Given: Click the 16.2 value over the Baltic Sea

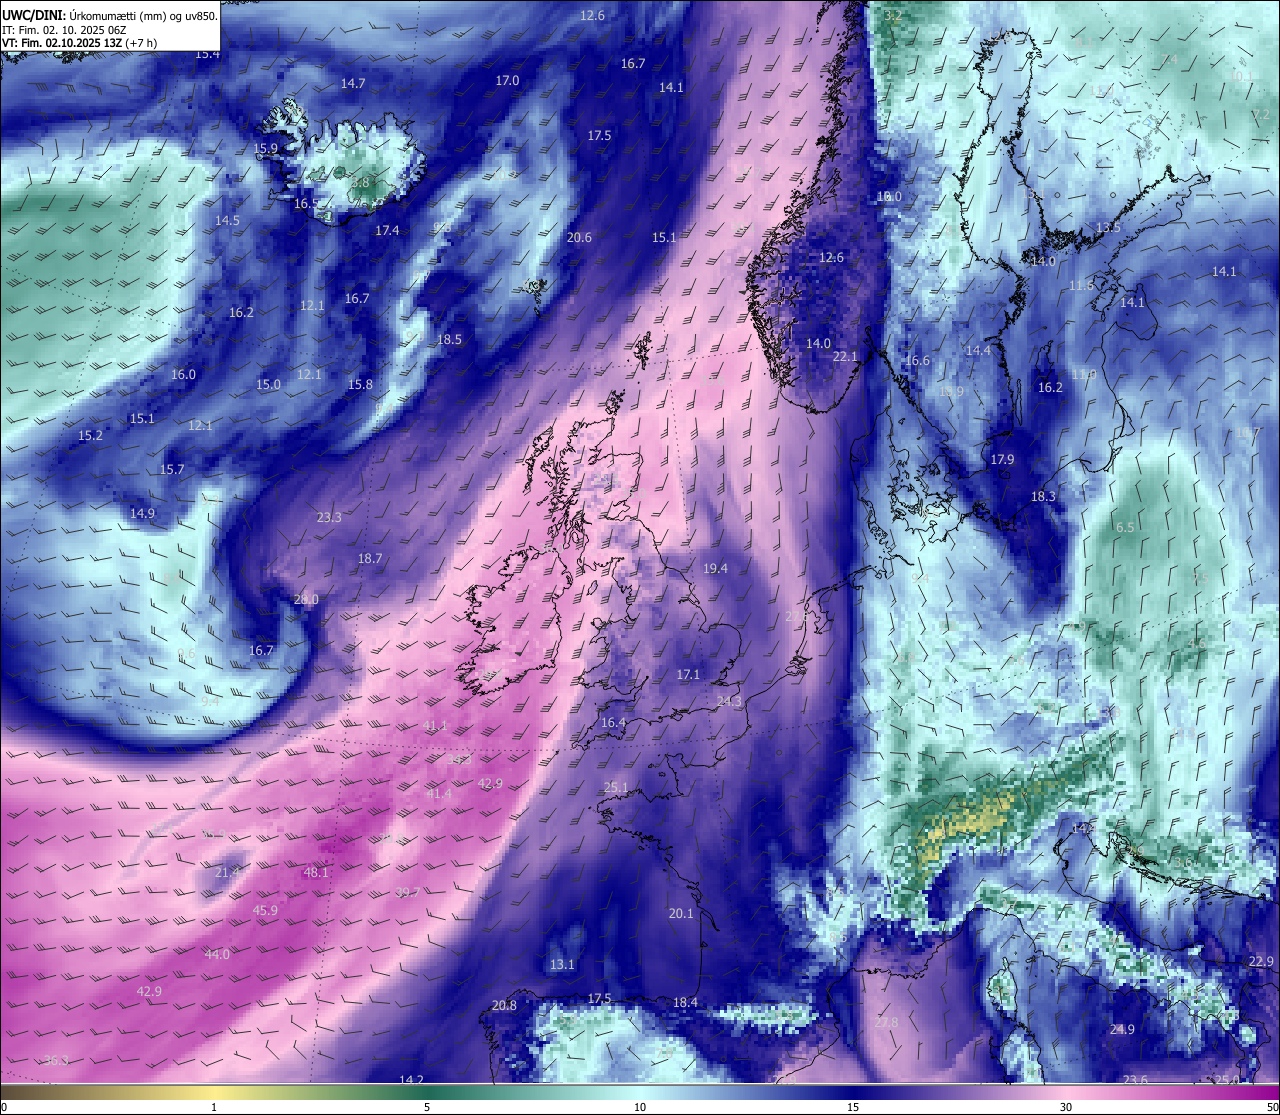Looking at the screenshot, I should pos(1050,387).
